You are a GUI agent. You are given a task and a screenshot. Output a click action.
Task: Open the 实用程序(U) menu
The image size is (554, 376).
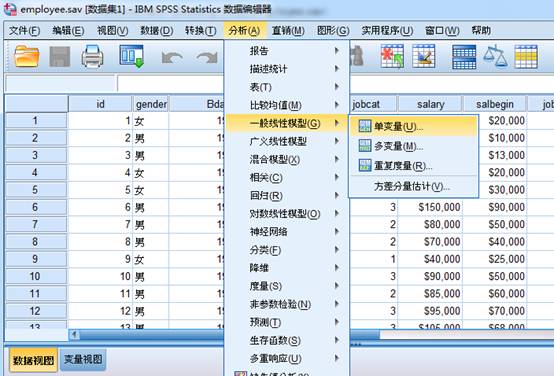click(x=387, y=31)
